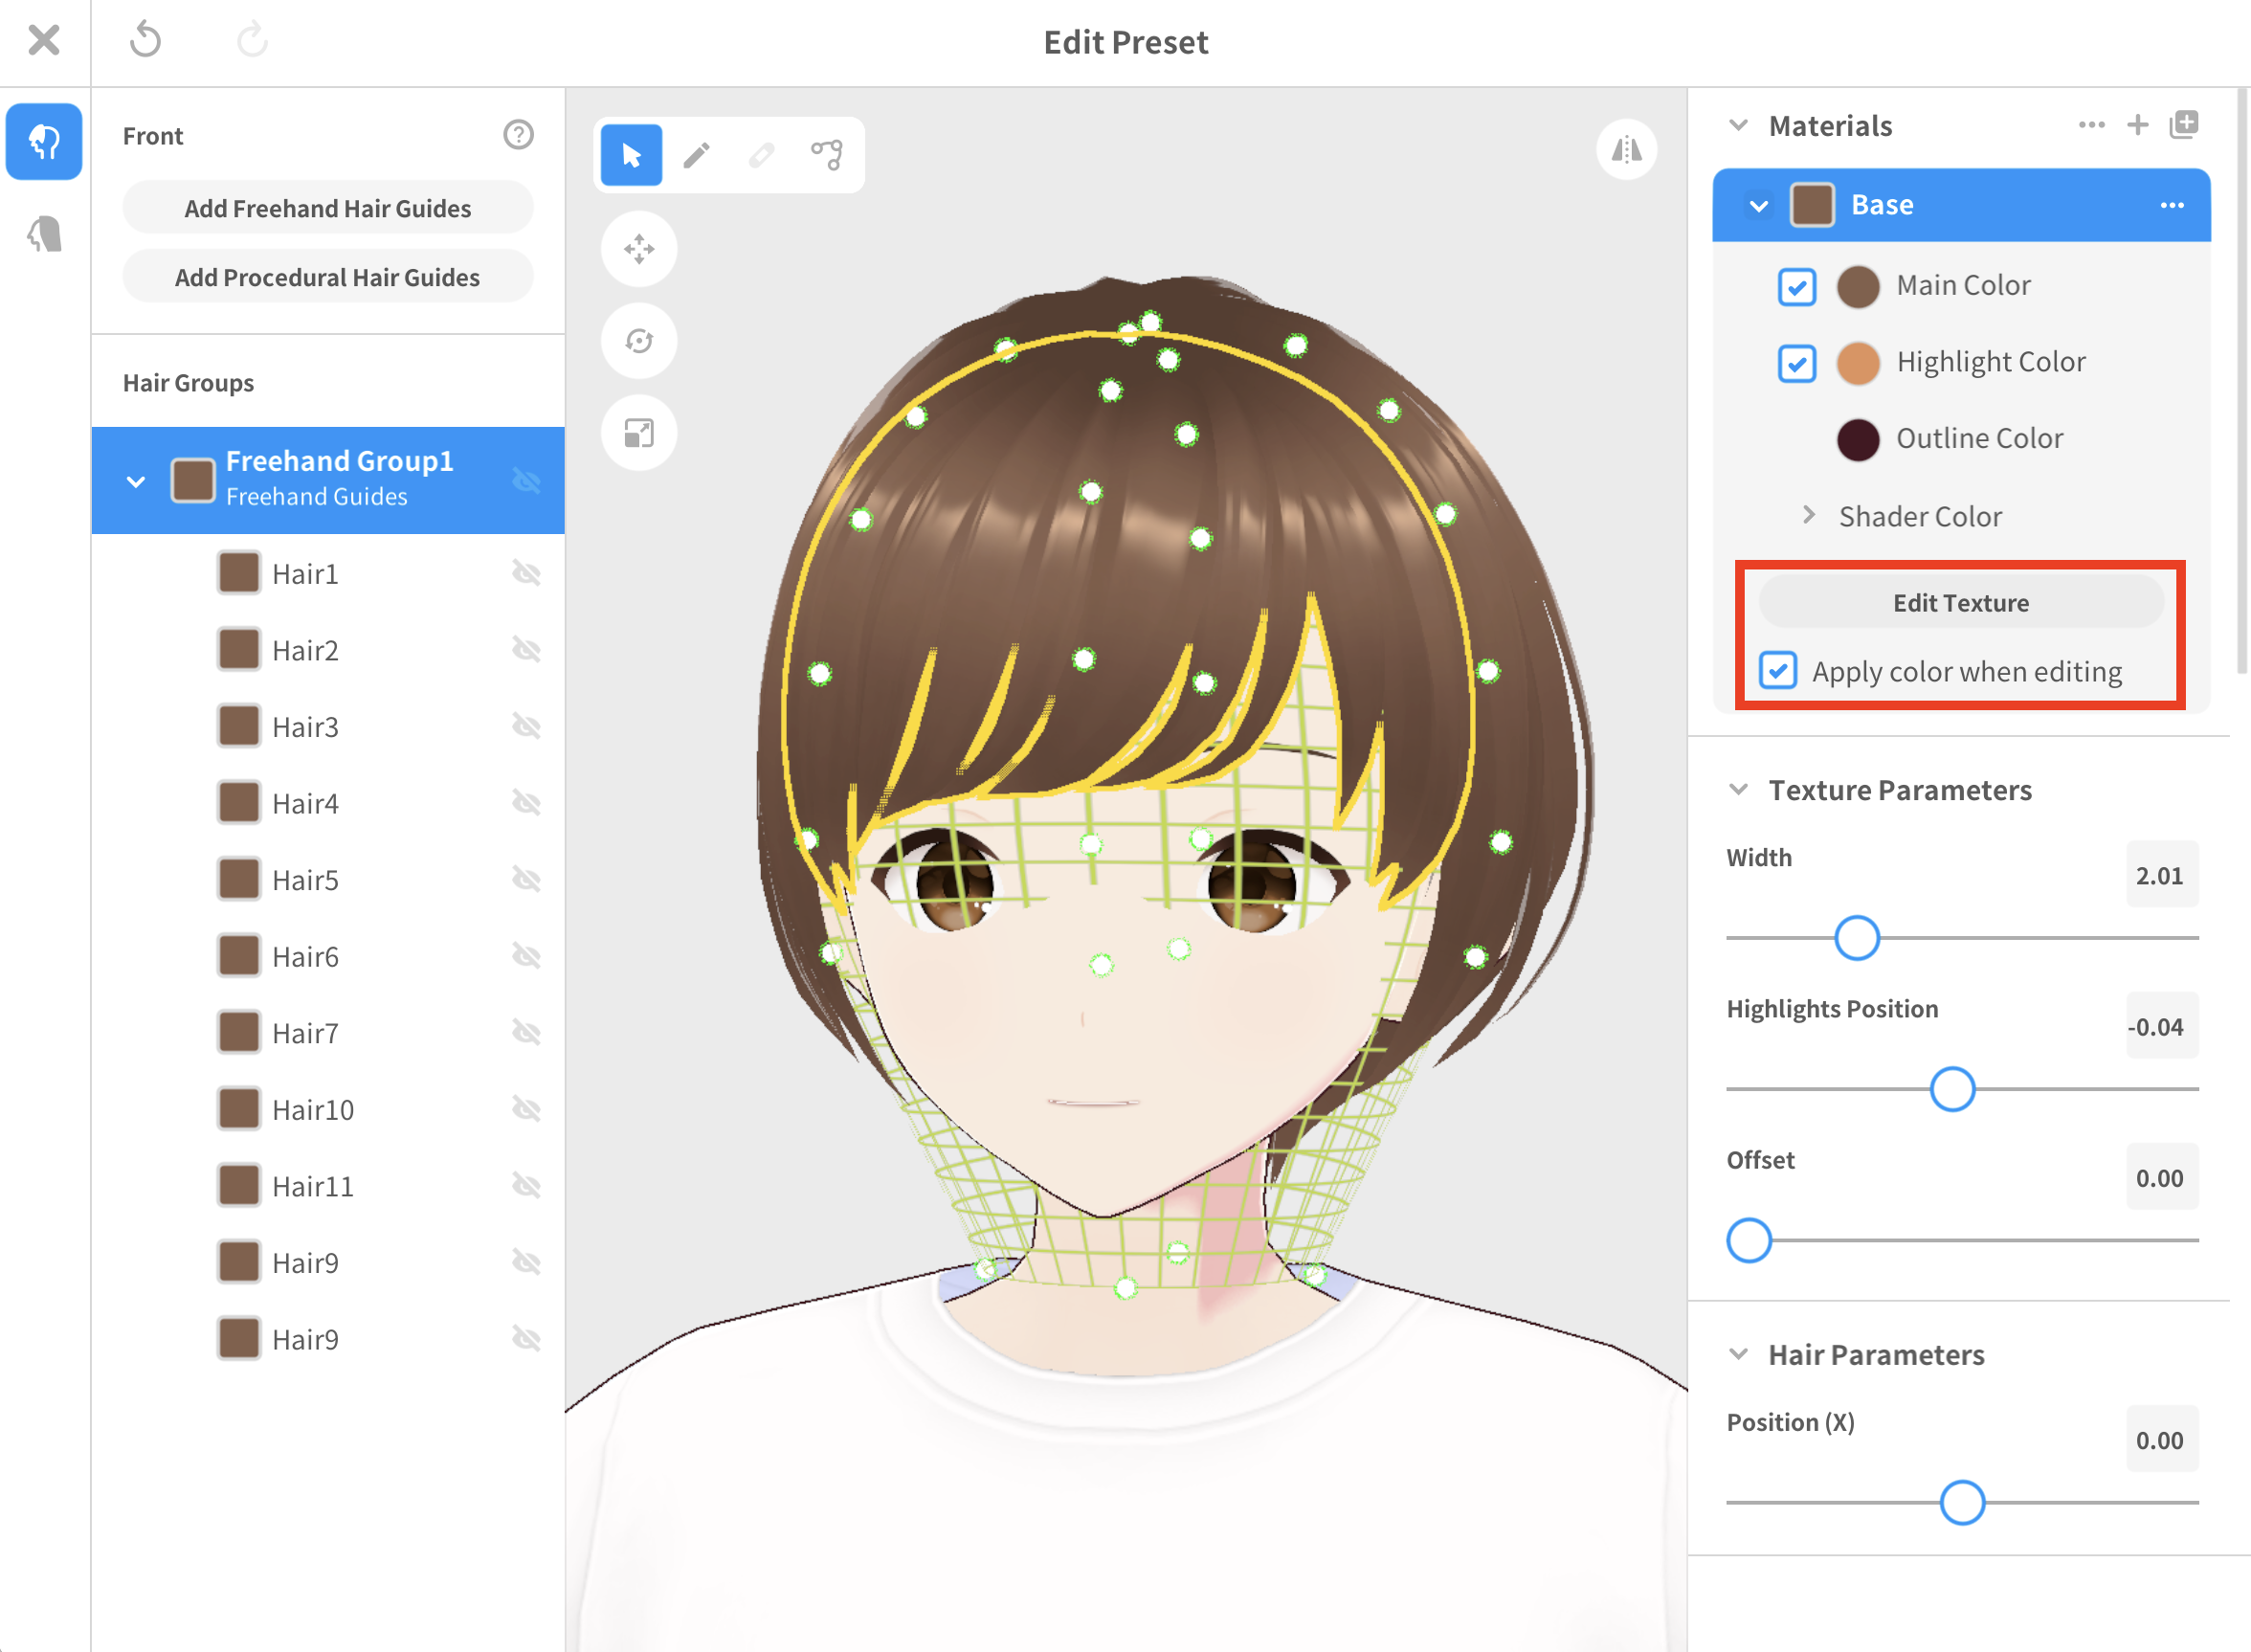
Task: Collapse Freehand Group1 tree
Action: [136, 481]
